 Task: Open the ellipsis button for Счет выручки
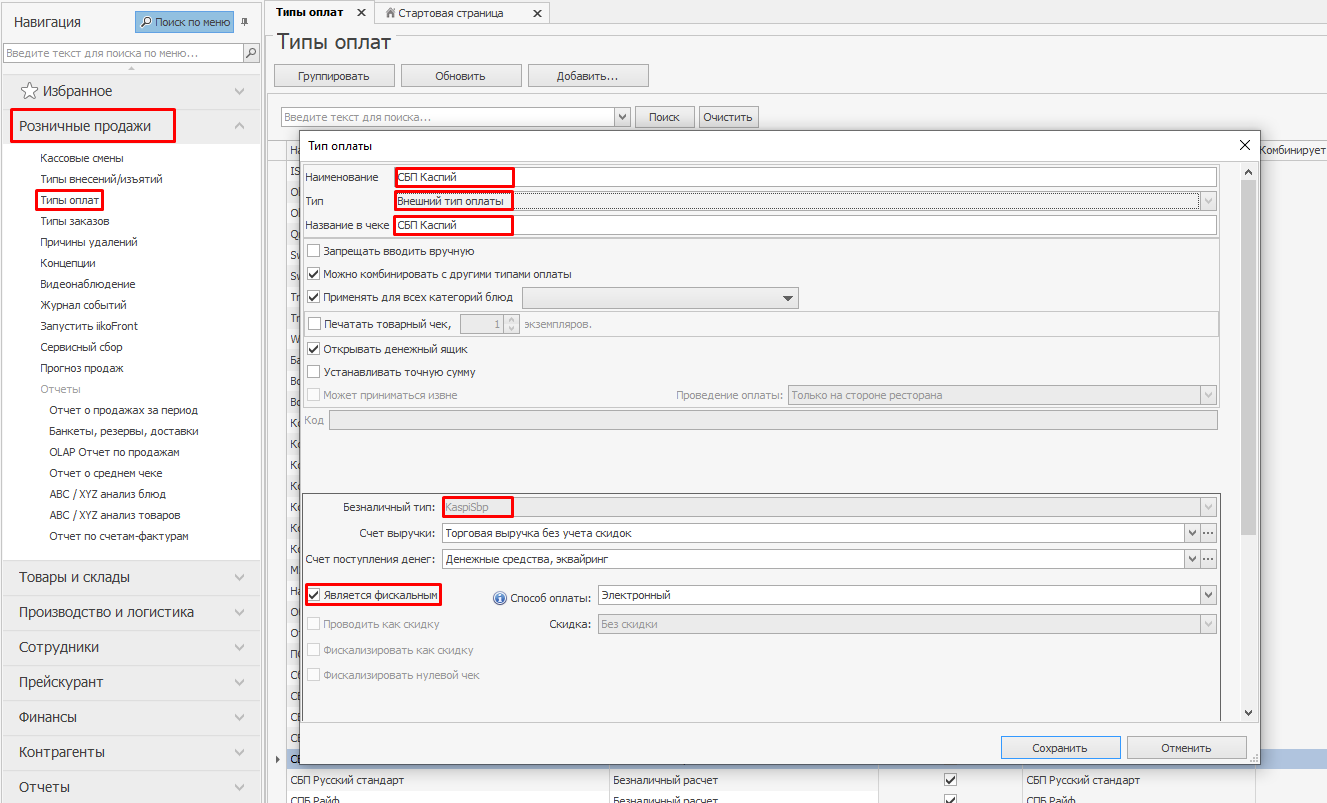pos(1208,533)
